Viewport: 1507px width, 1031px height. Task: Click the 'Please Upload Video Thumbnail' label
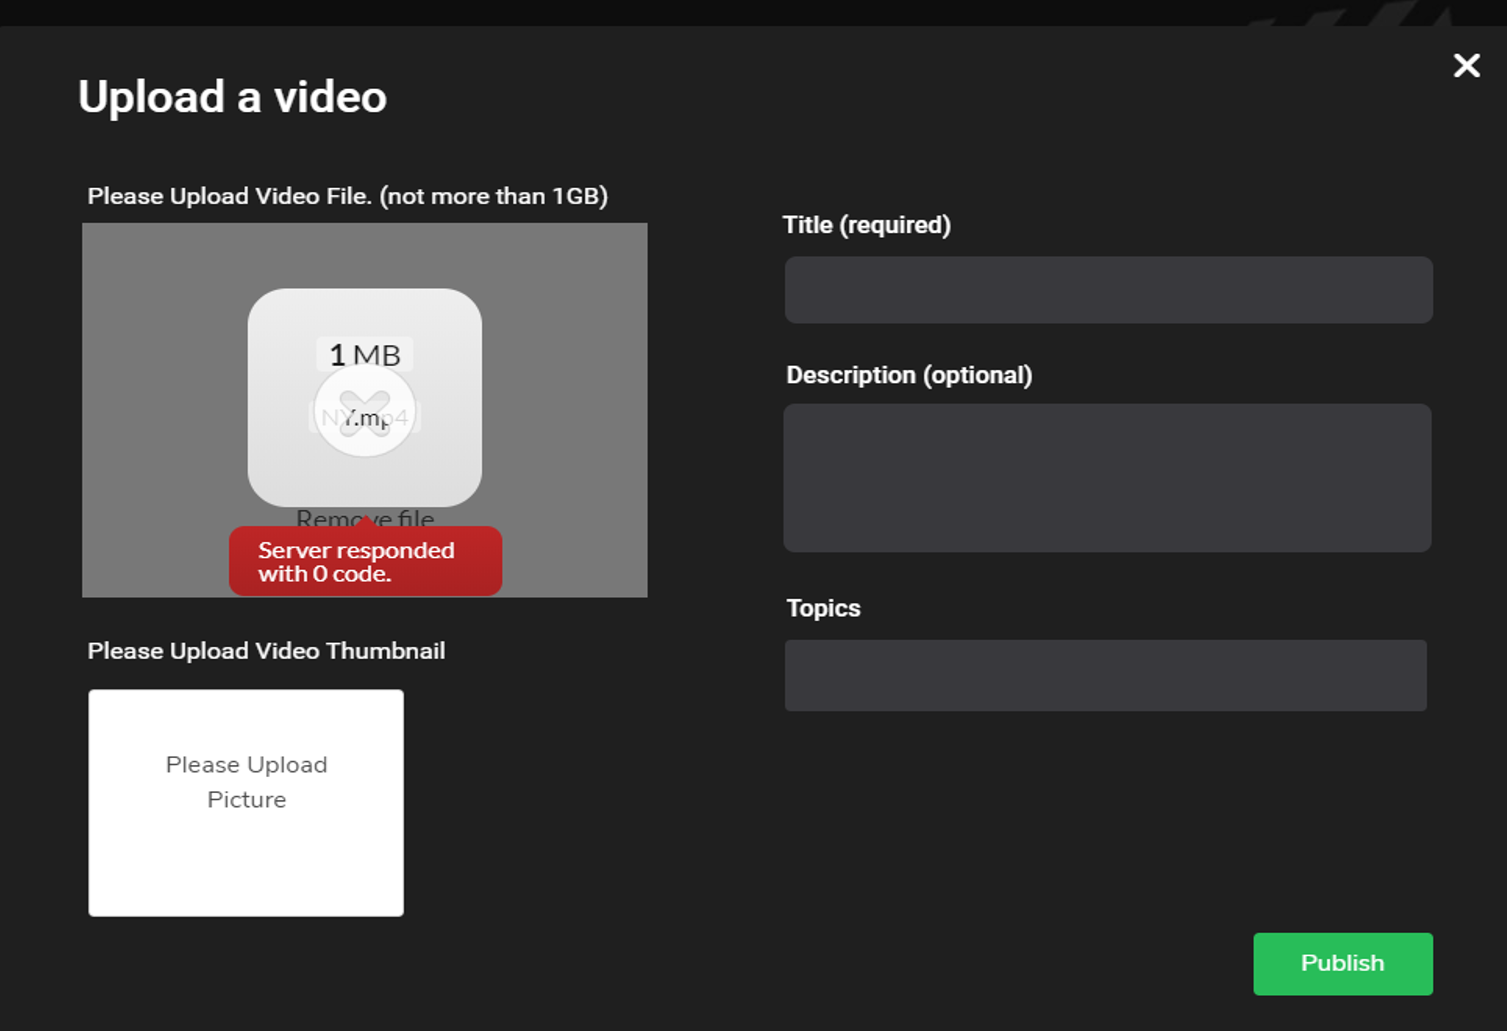(x=266, y=651)
